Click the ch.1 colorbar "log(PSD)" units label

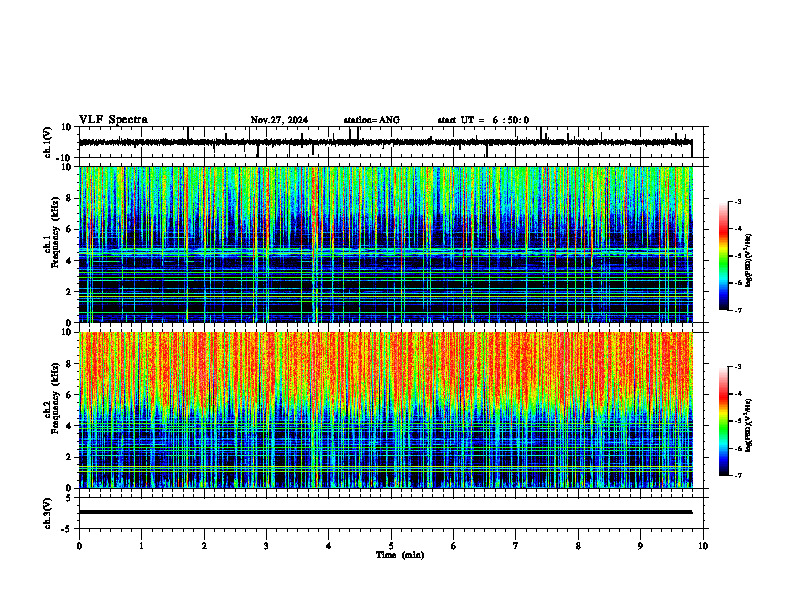(749, 261)
